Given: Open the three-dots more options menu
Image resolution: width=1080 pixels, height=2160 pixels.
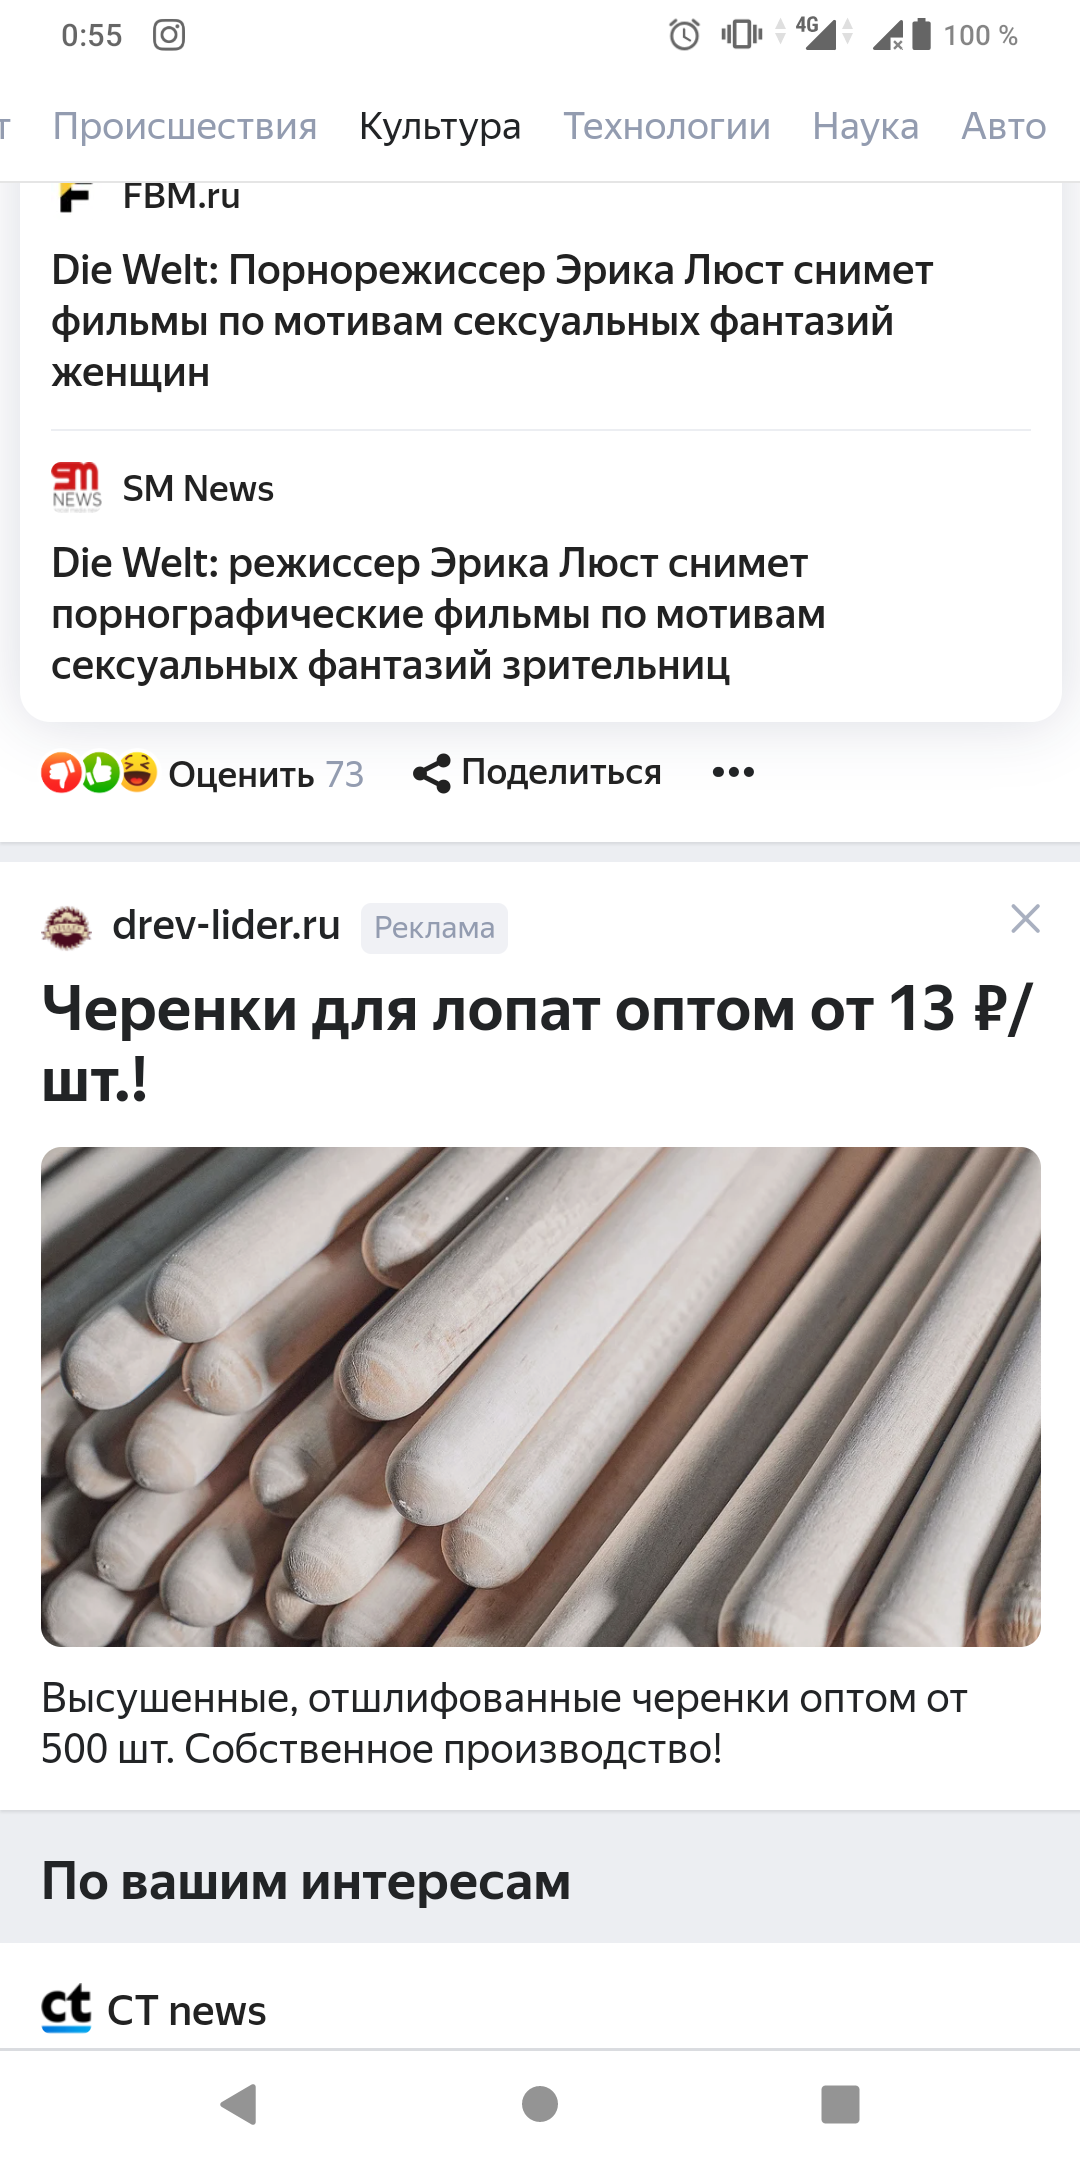Looking at the screenshot, I should 733,772.
